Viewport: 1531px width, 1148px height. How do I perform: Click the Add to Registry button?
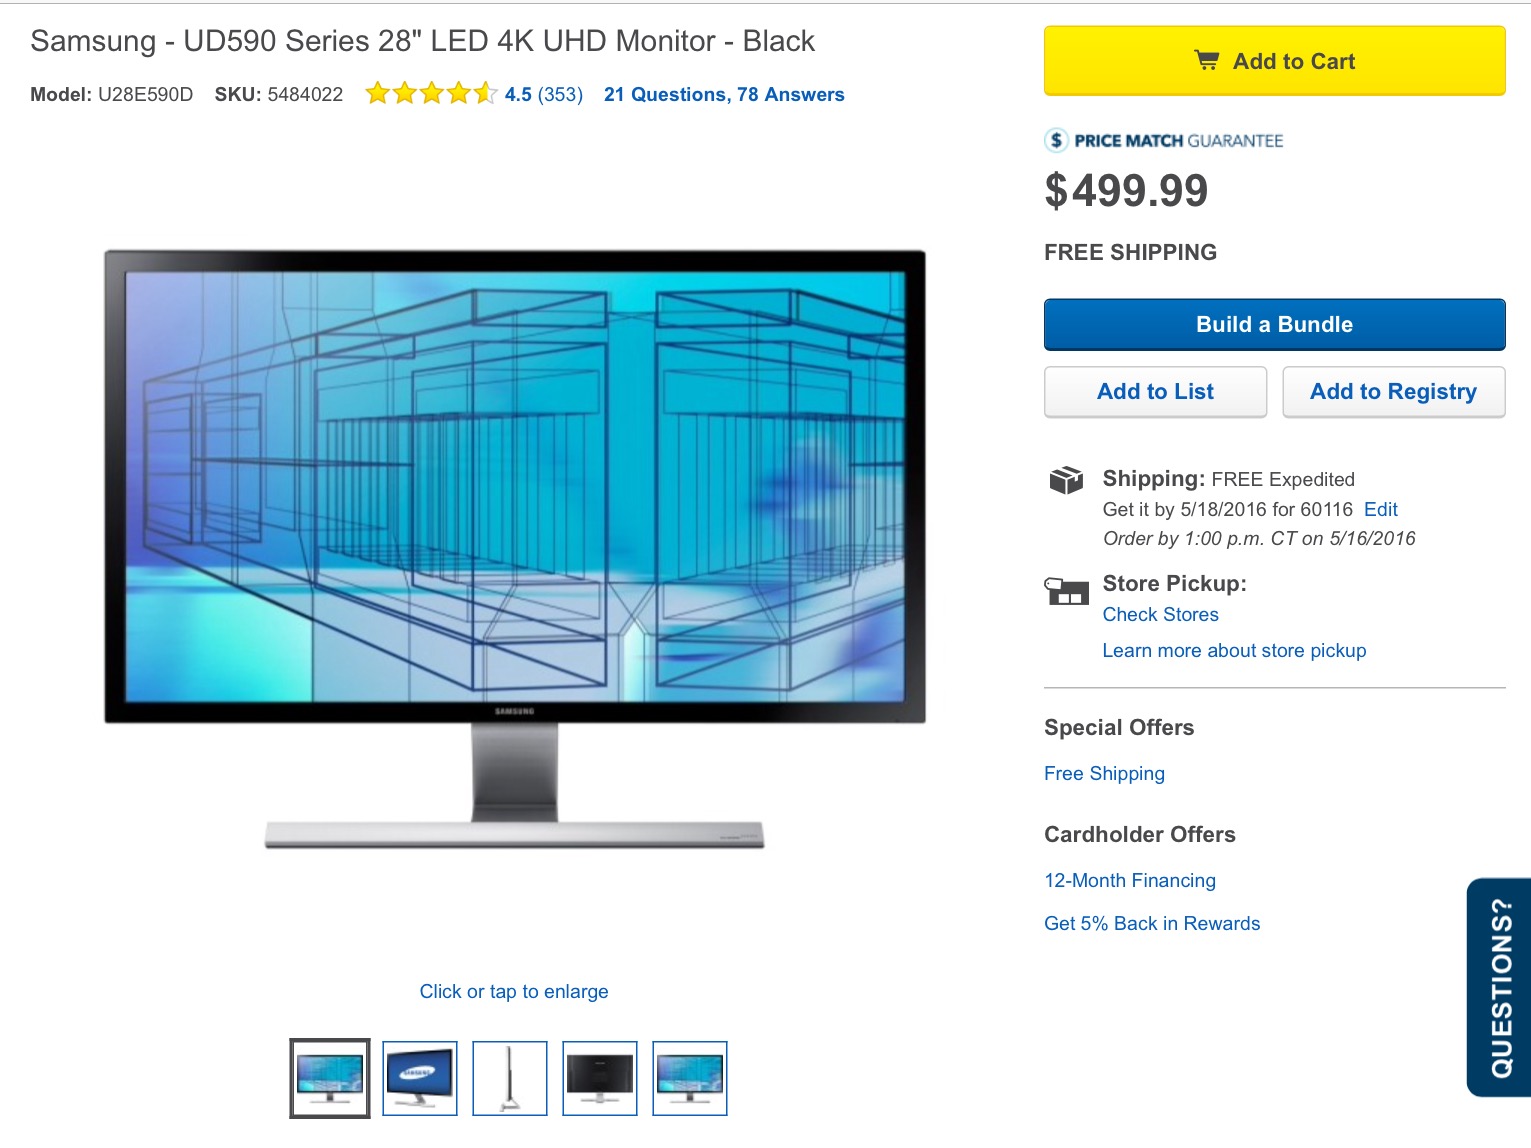1394,392
